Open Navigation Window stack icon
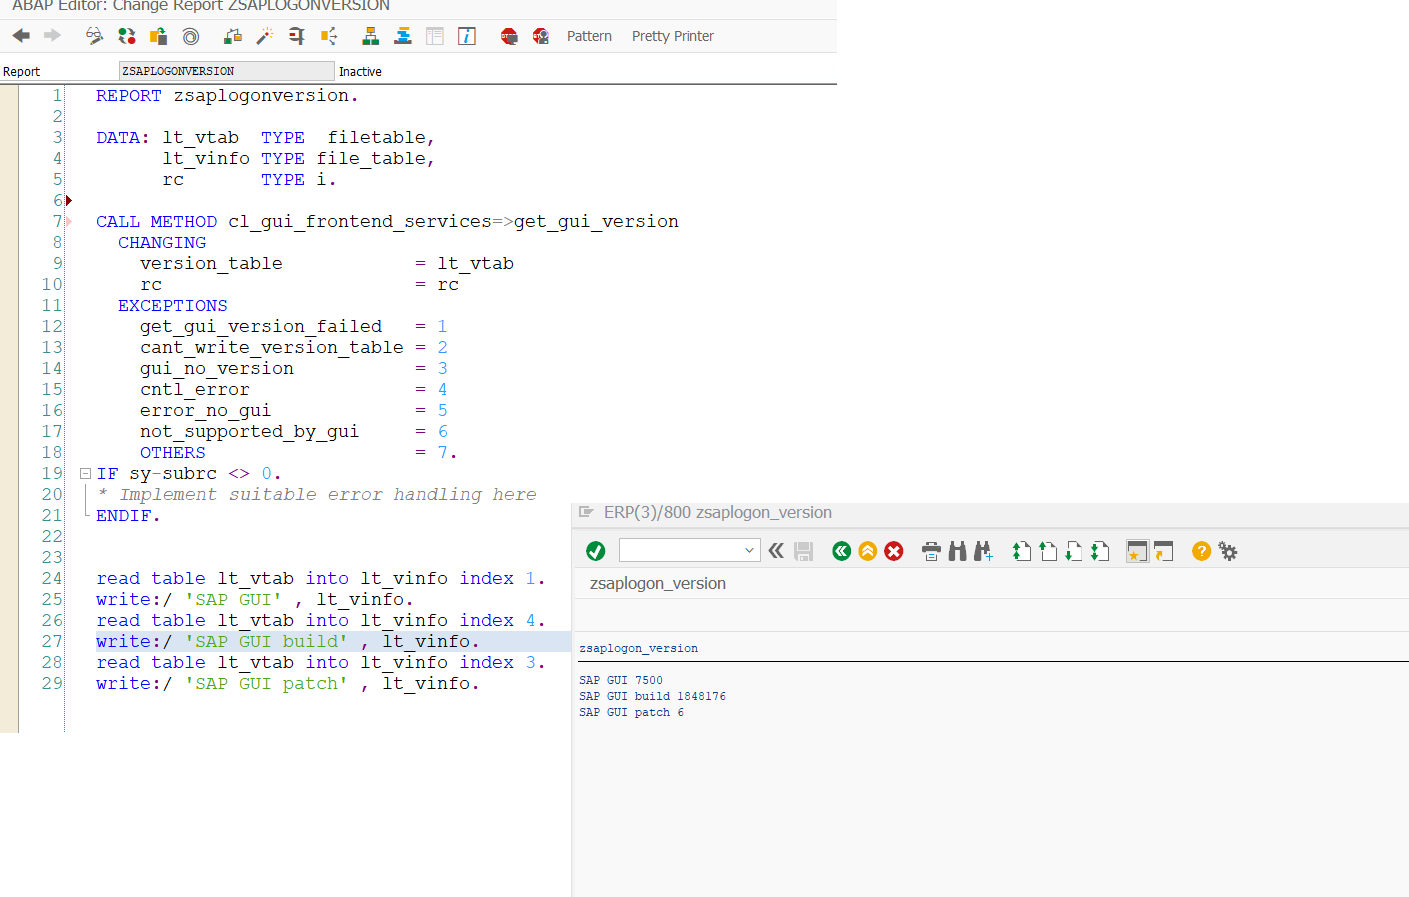This screenshot has width=1409, height=897. click(403, 36)
